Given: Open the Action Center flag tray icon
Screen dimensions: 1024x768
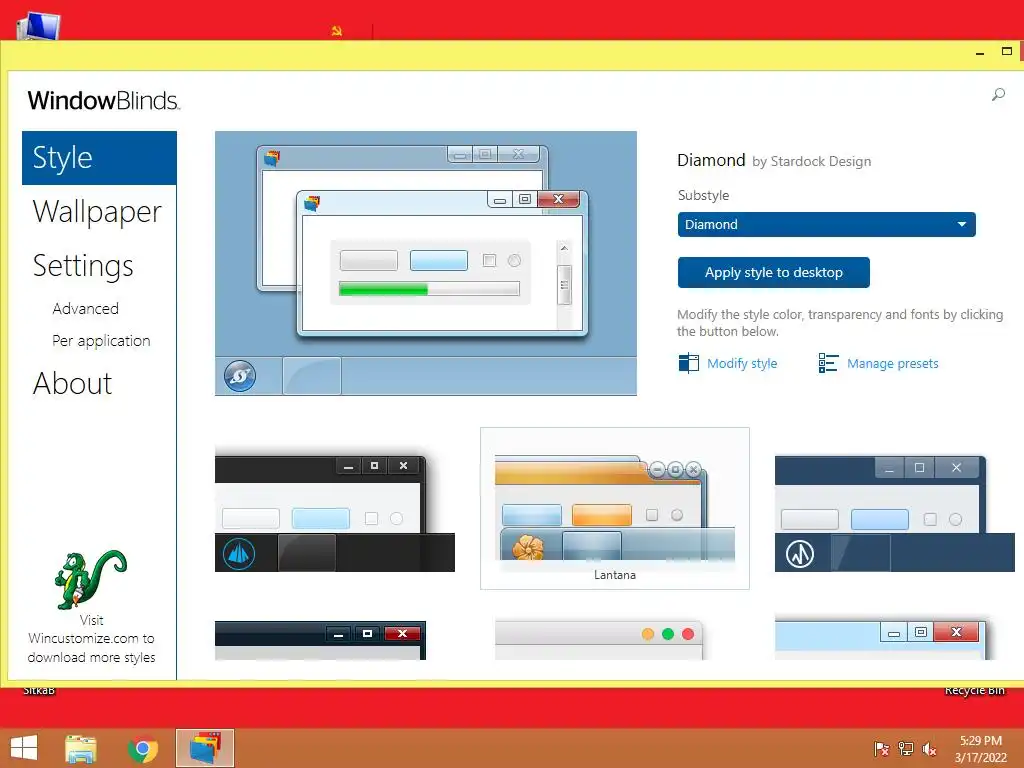Looking at the screenshot, I should (881, 749).
